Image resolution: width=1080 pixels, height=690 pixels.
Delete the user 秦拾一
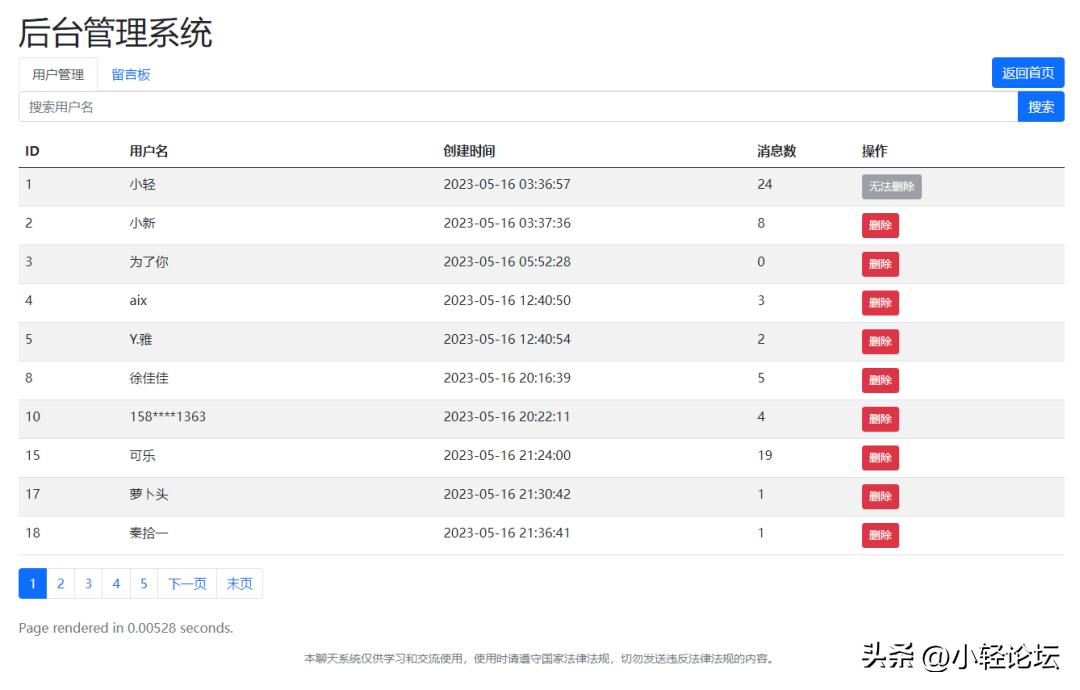pos(880,535)
